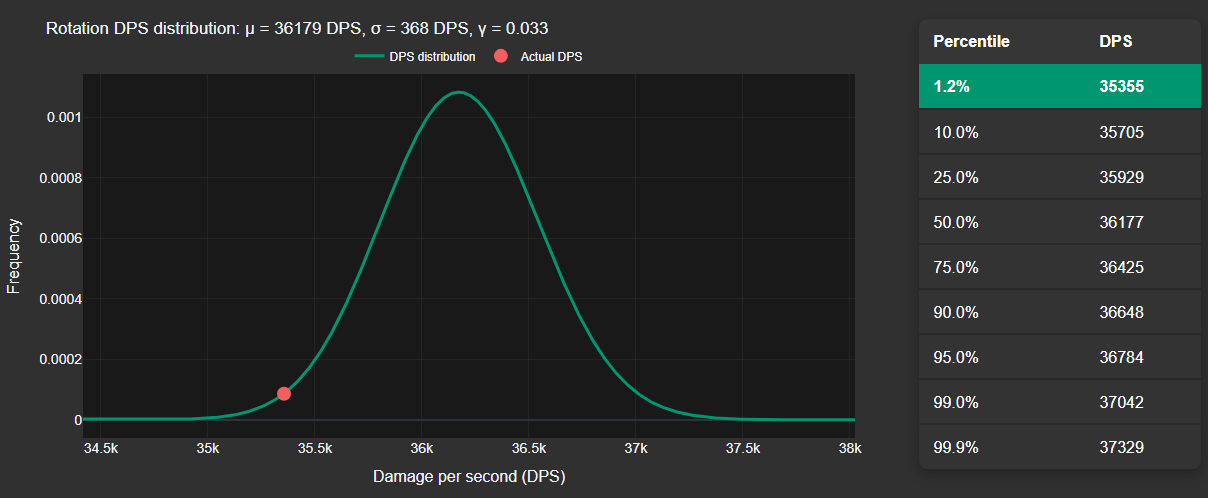Click the peak of the green distribution curve

(458, 92)
